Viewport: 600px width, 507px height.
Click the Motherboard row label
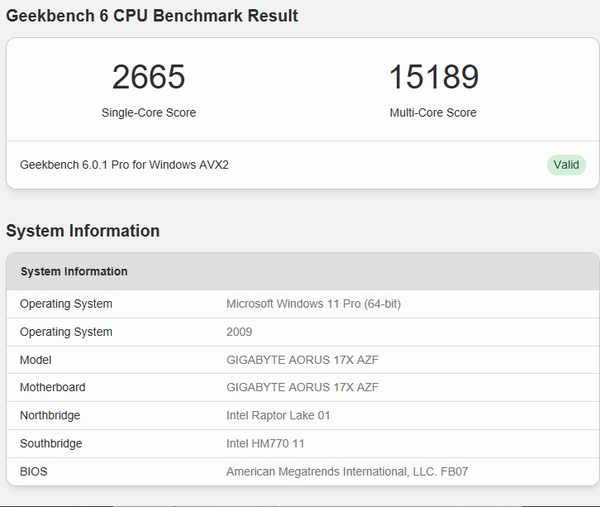click(52, 388)
